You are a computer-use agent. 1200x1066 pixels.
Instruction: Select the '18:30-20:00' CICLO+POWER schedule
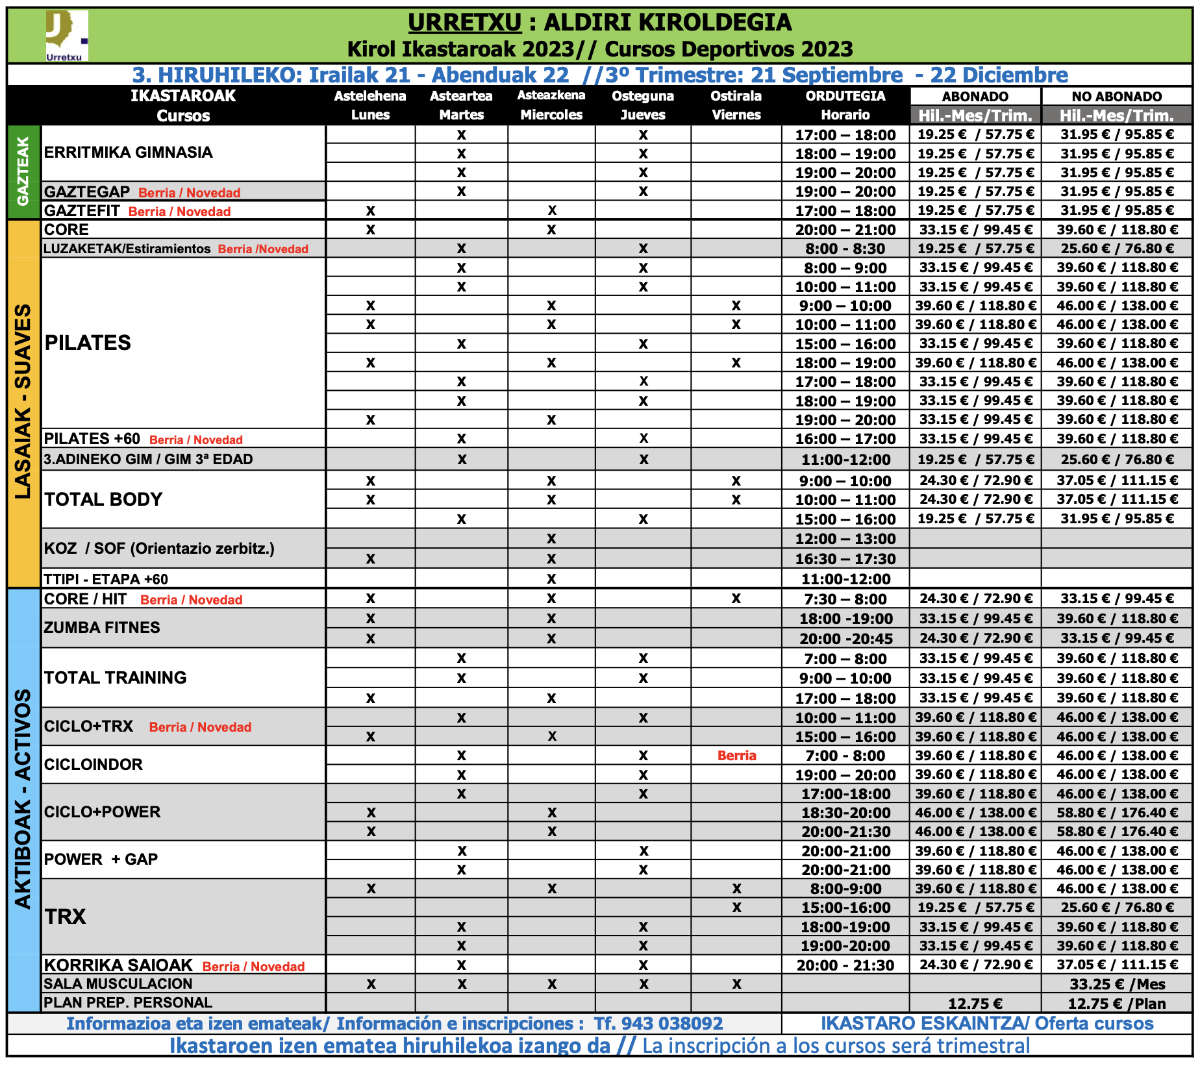click(846, 813)
